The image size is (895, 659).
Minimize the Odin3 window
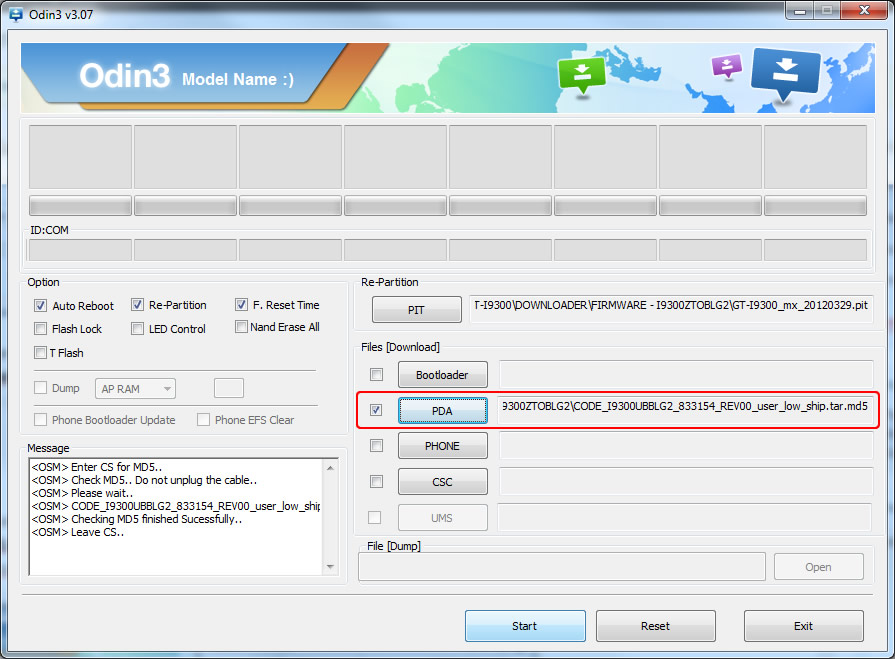[799, 10]
